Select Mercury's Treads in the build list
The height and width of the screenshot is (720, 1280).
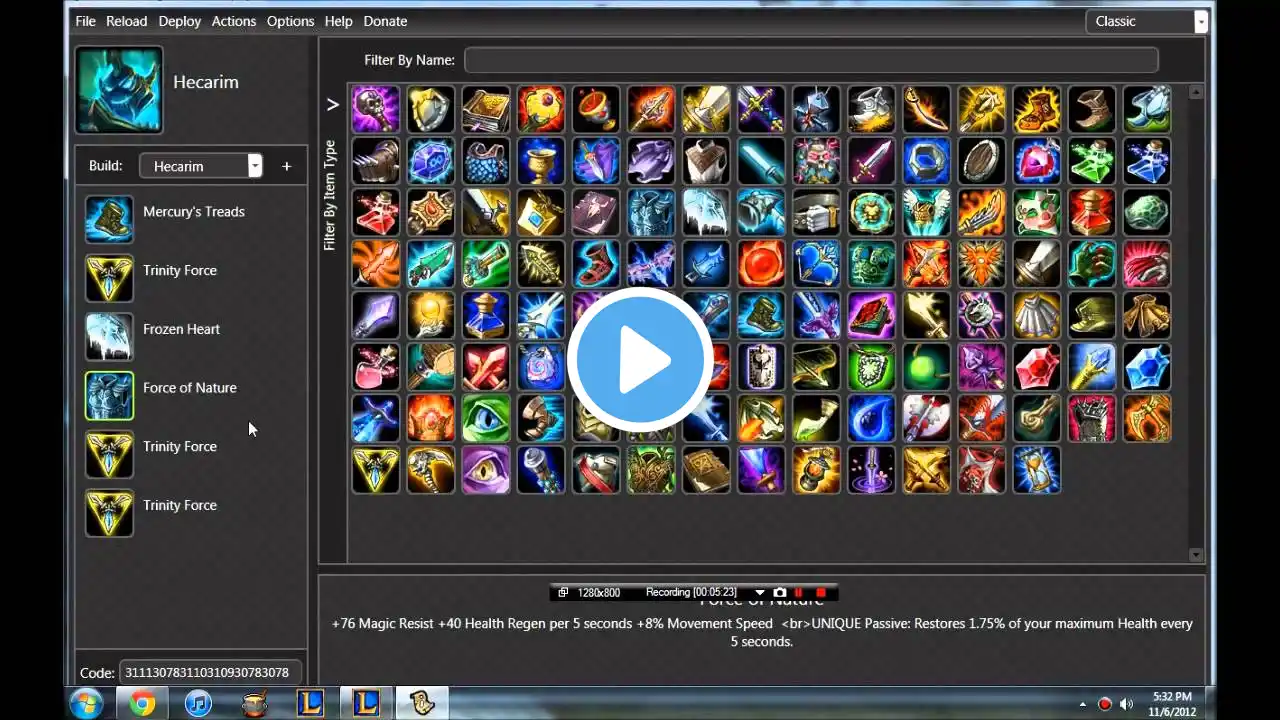click(x=190, y=219)
